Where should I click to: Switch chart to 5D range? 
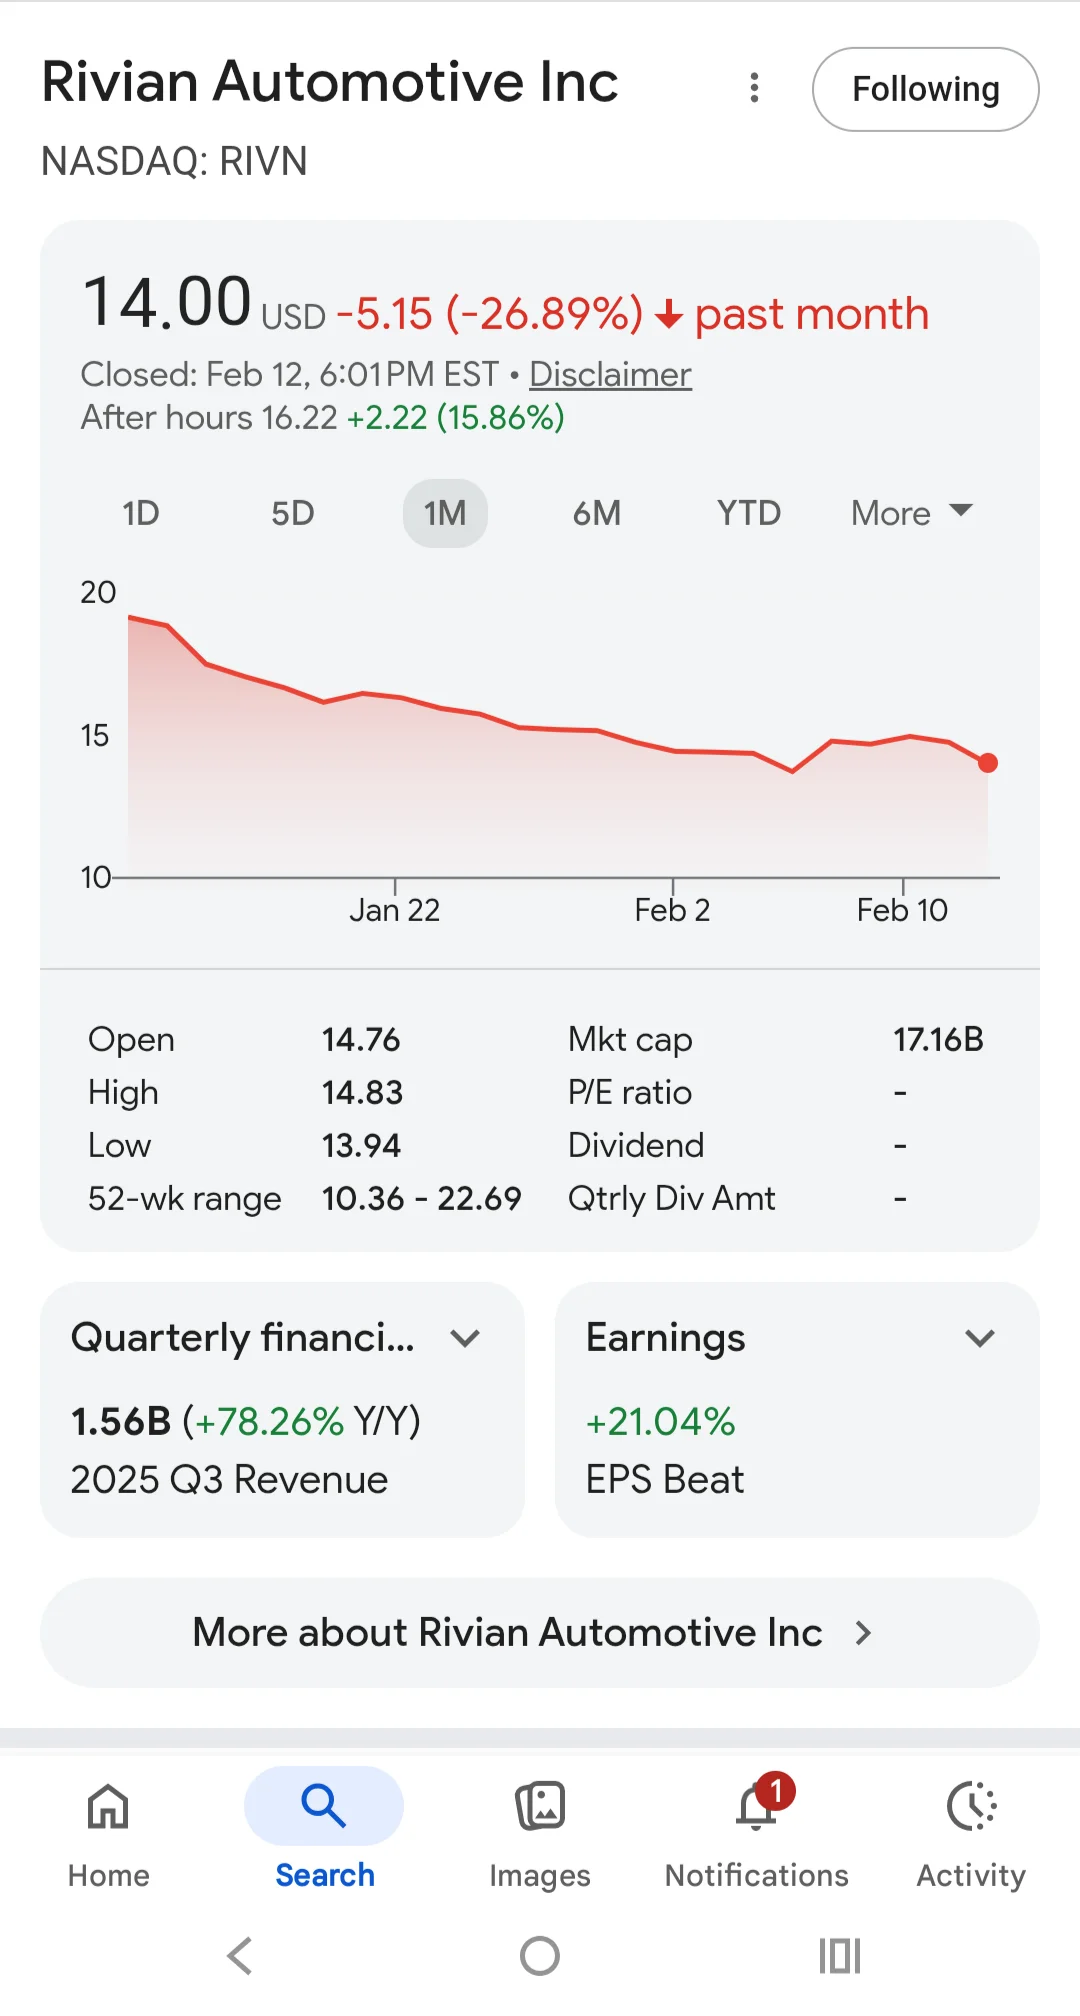click(x=293, y=513)
